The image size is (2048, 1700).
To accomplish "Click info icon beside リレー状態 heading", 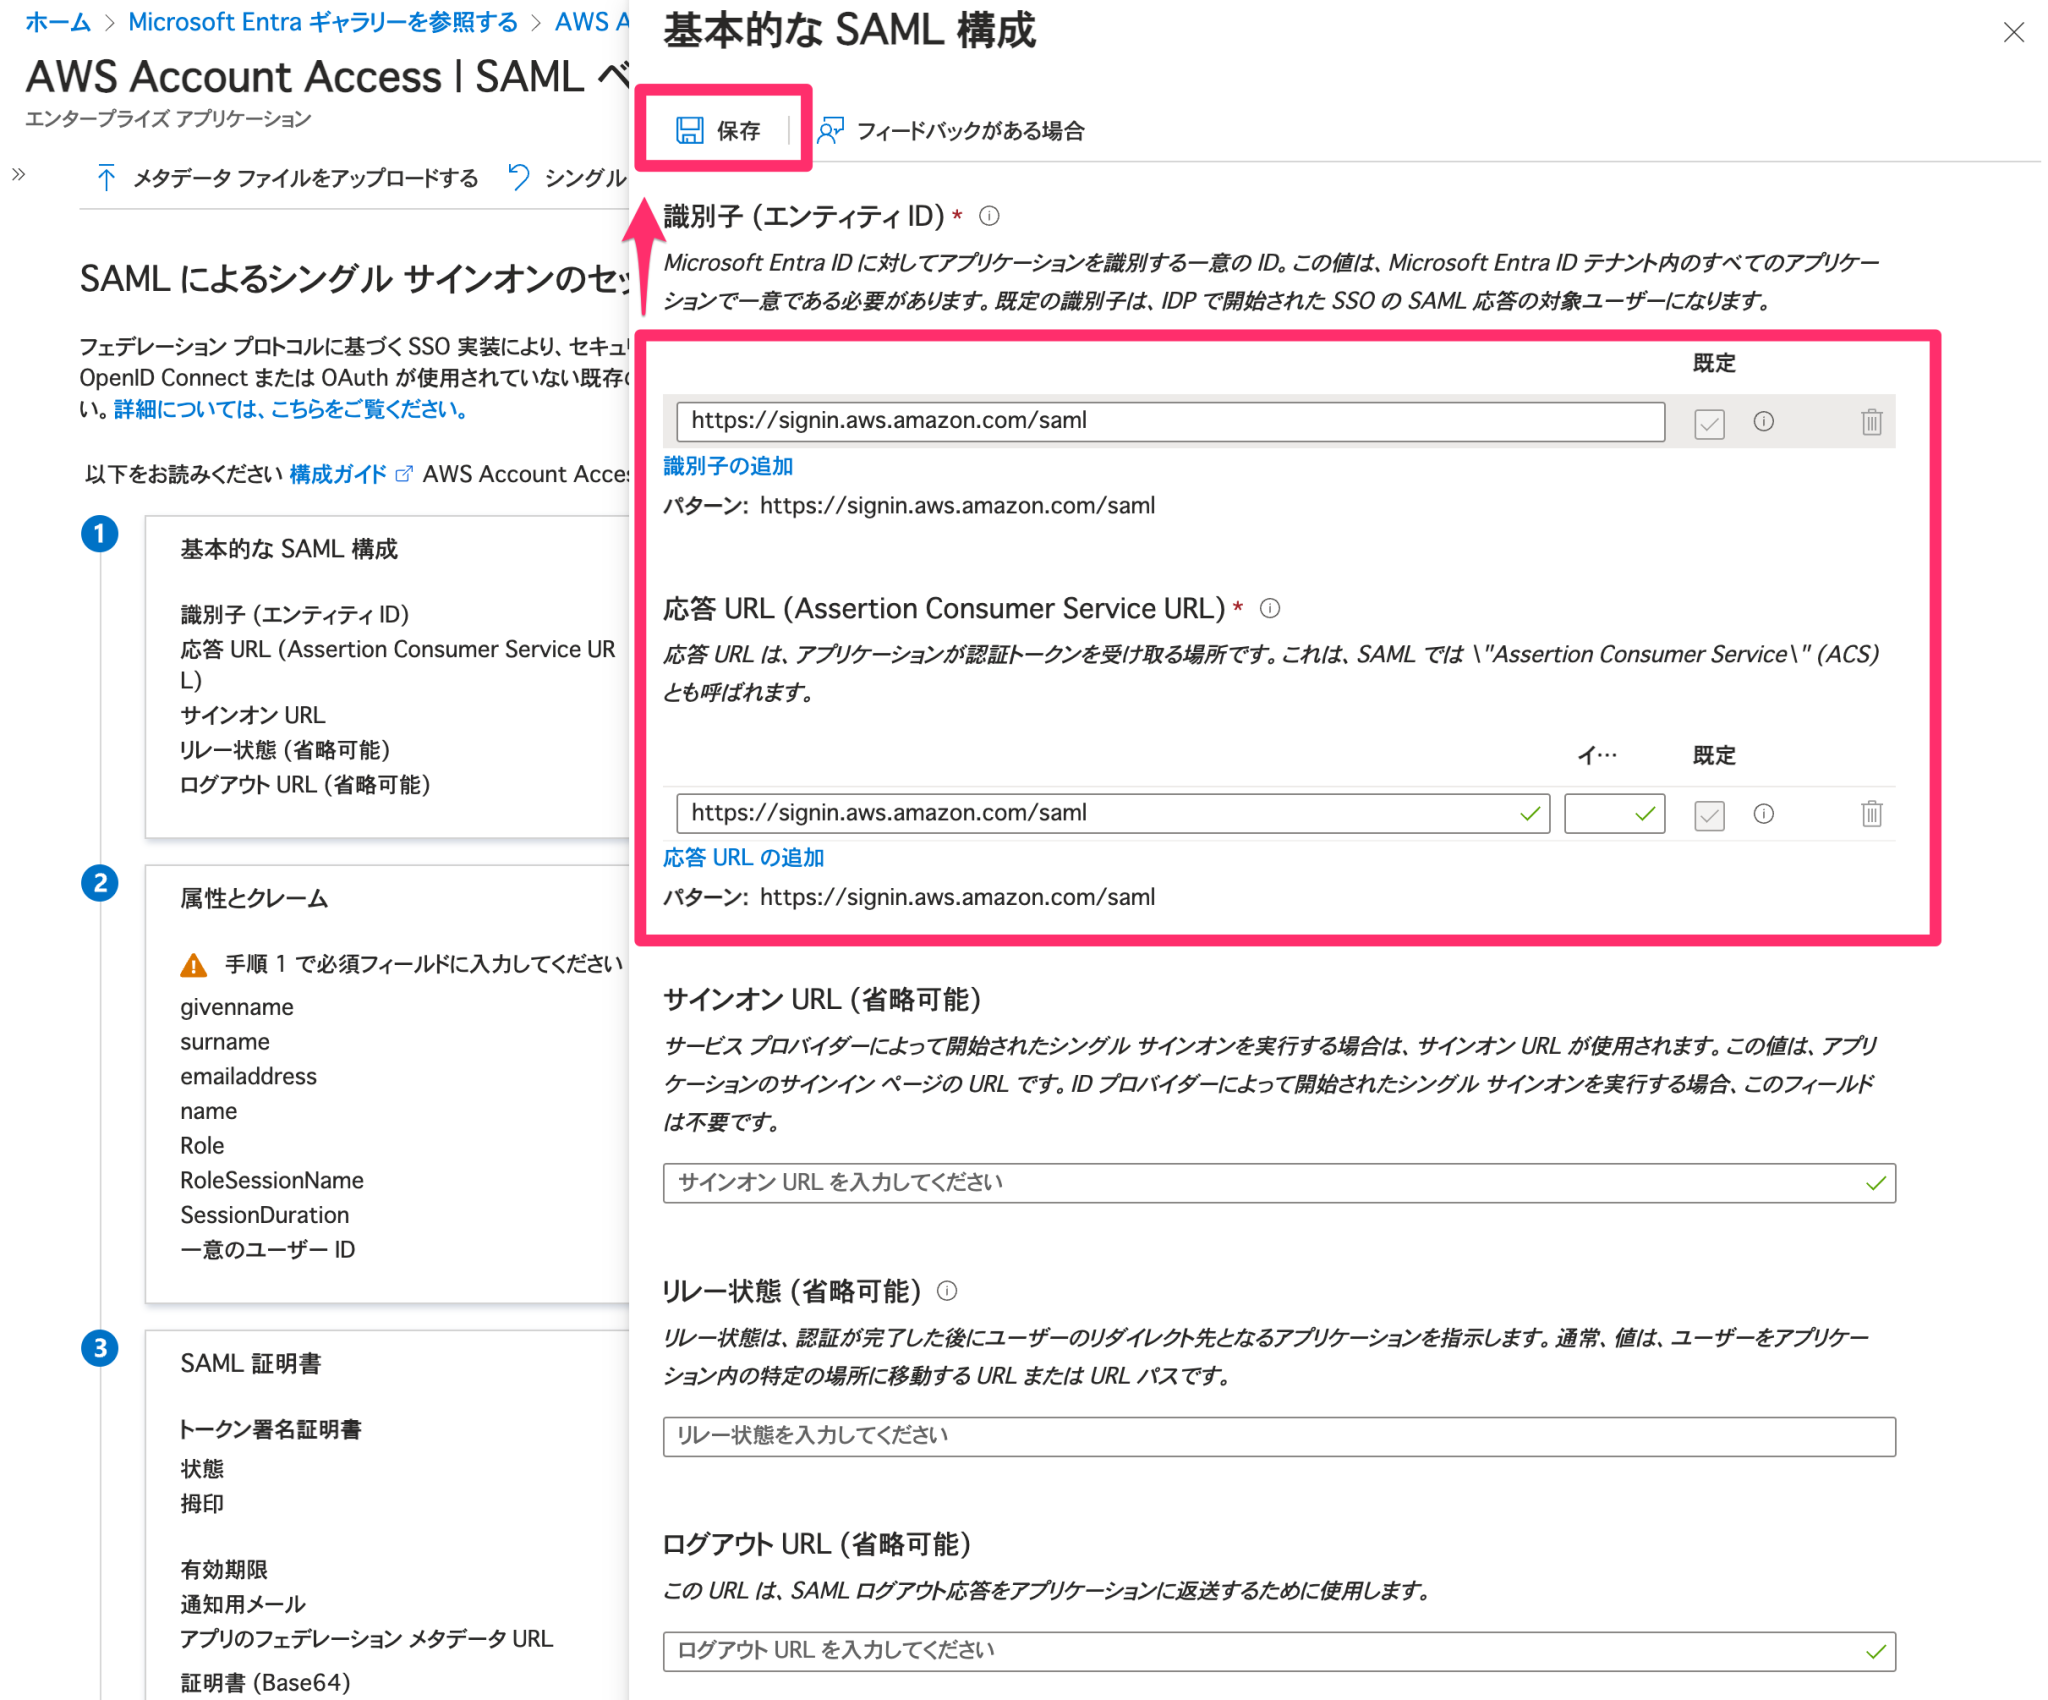I will pos(946,1291).
